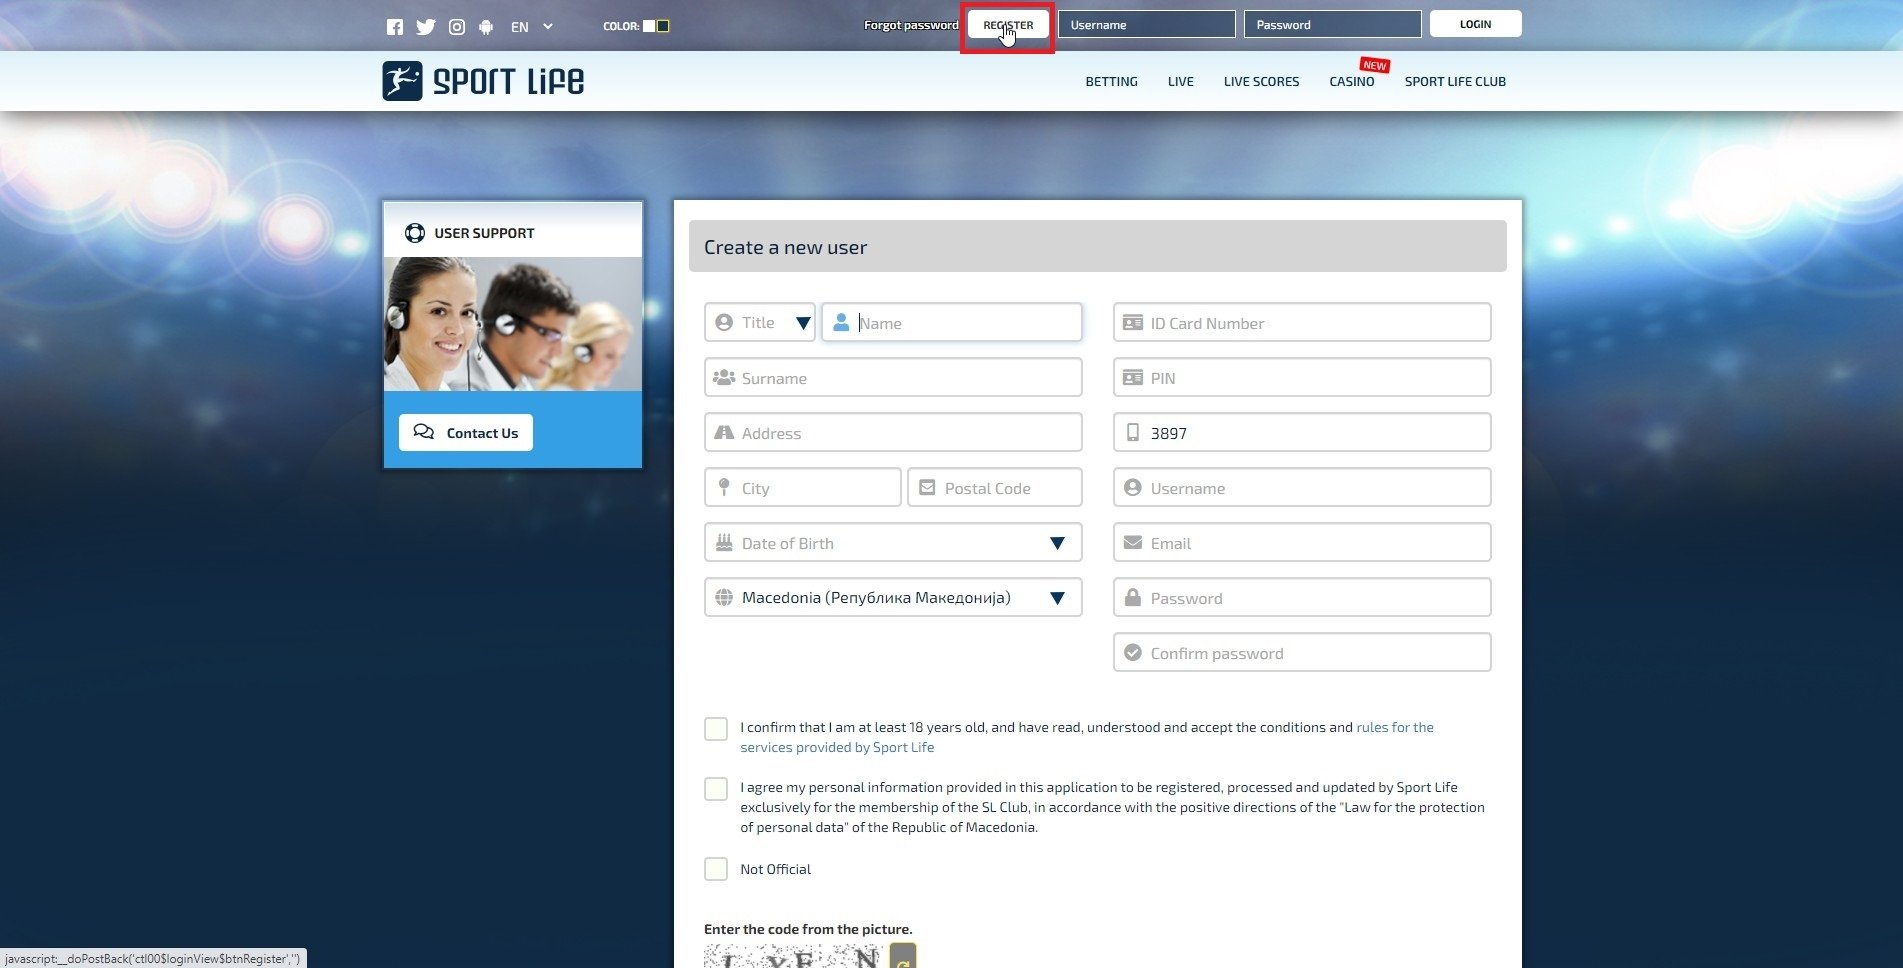Image resolution: width=1903 pixels, height=968 pixels.
Task: Click the Instagram icon
Action: tap(457, 27)
